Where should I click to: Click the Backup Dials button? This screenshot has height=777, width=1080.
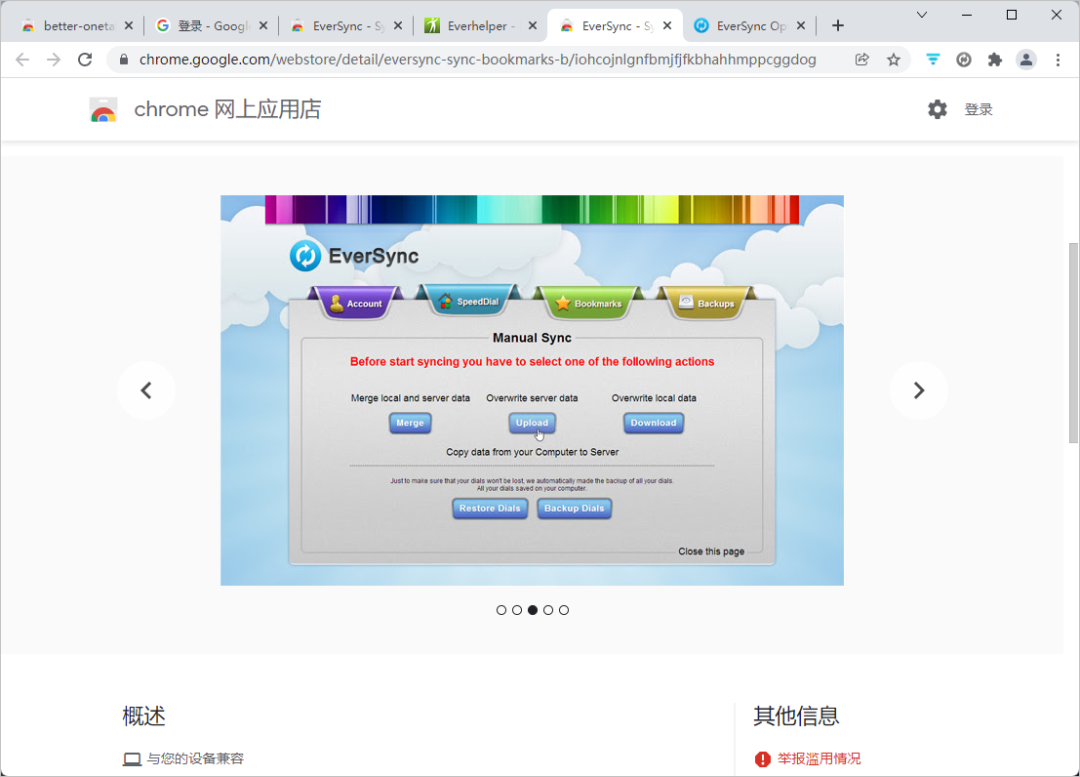574,508
